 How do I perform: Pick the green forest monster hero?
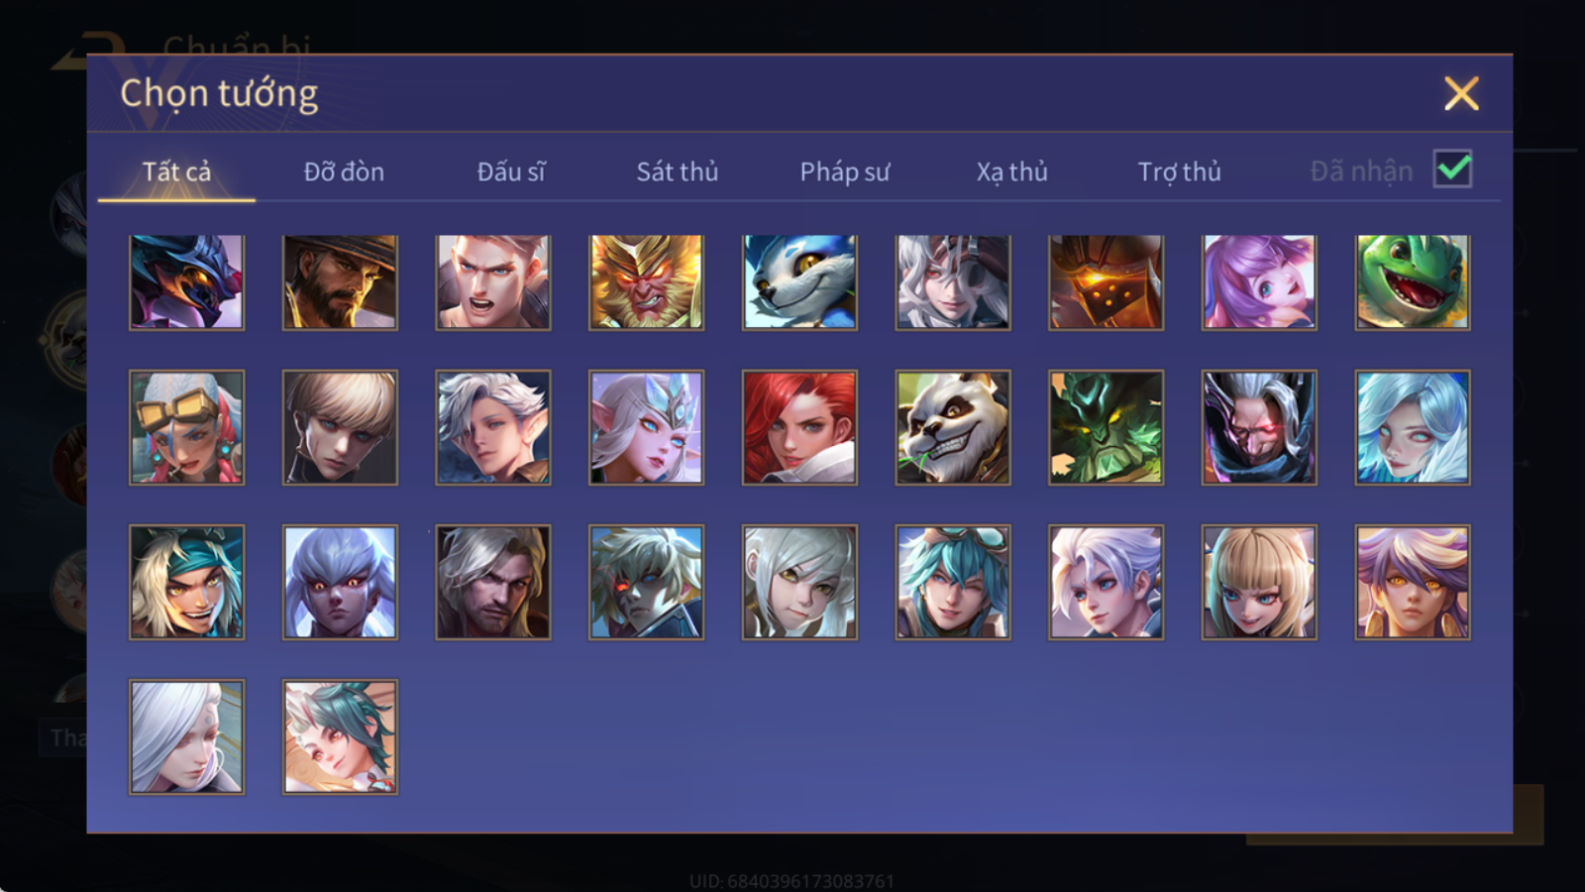coord(1105,427)
